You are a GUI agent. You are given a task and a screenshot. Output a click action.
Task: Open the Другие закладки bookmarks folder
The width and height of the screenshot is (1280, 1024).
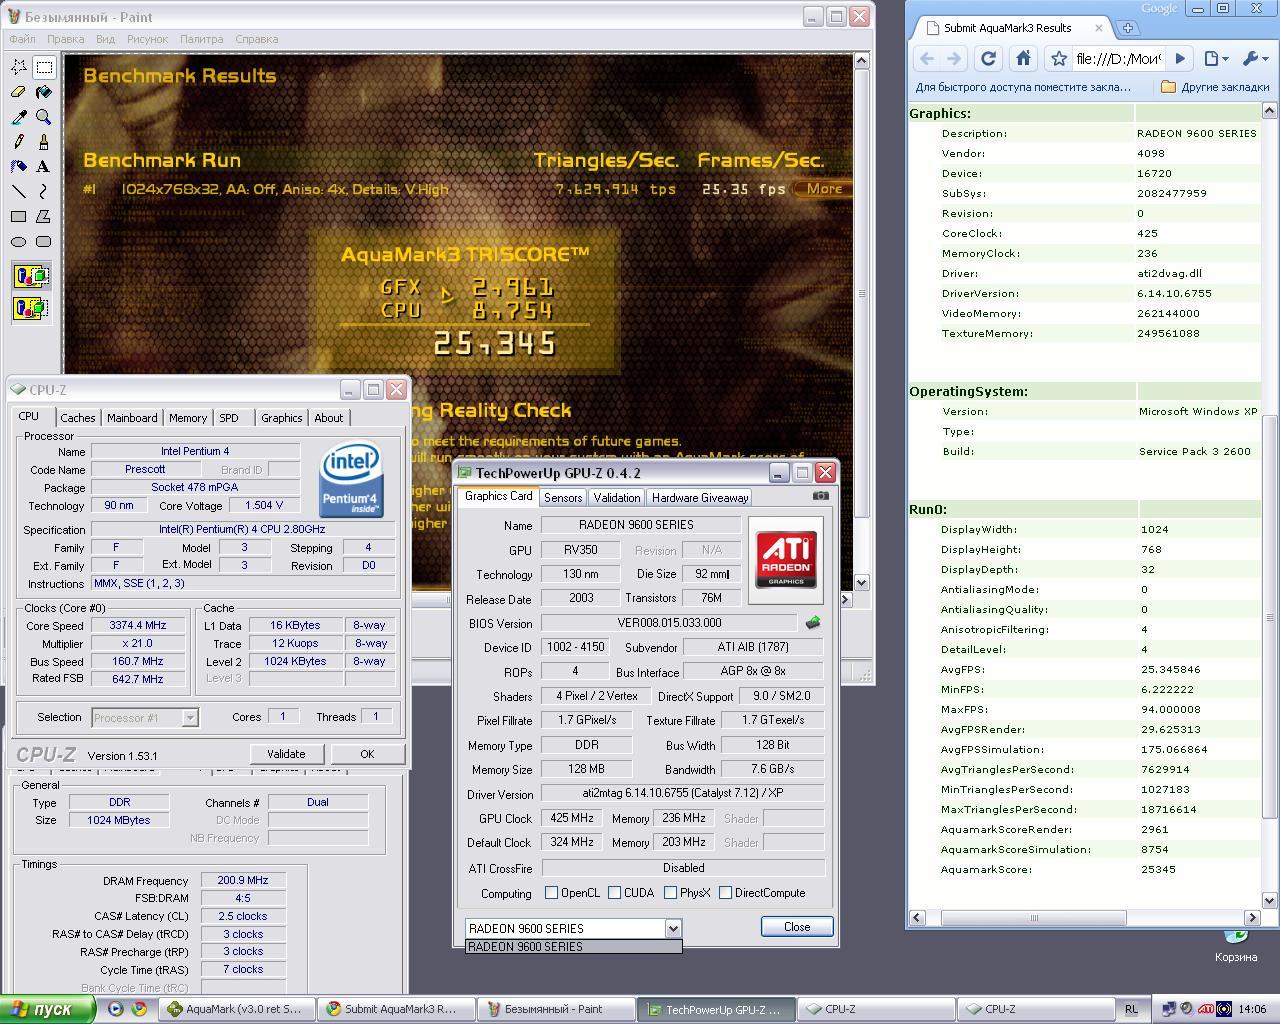point(1214,87)
